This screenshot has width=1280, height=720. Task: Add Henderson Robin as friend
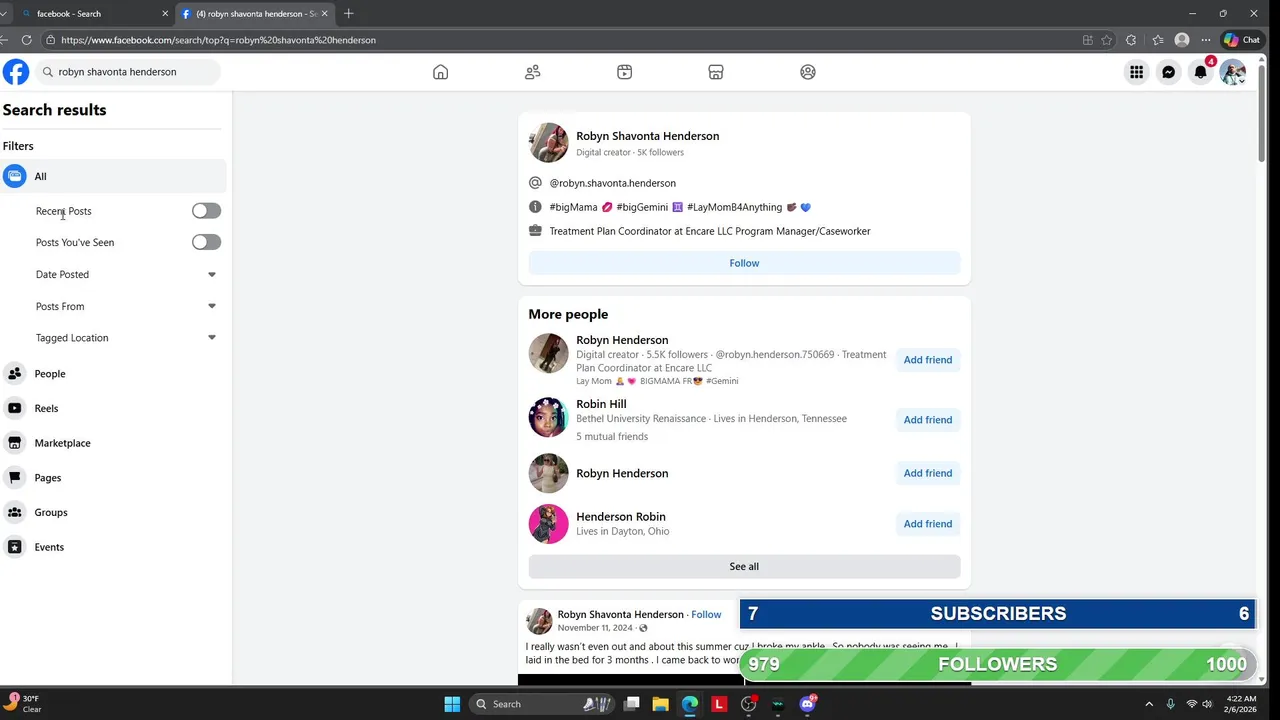tap(928, 524)
